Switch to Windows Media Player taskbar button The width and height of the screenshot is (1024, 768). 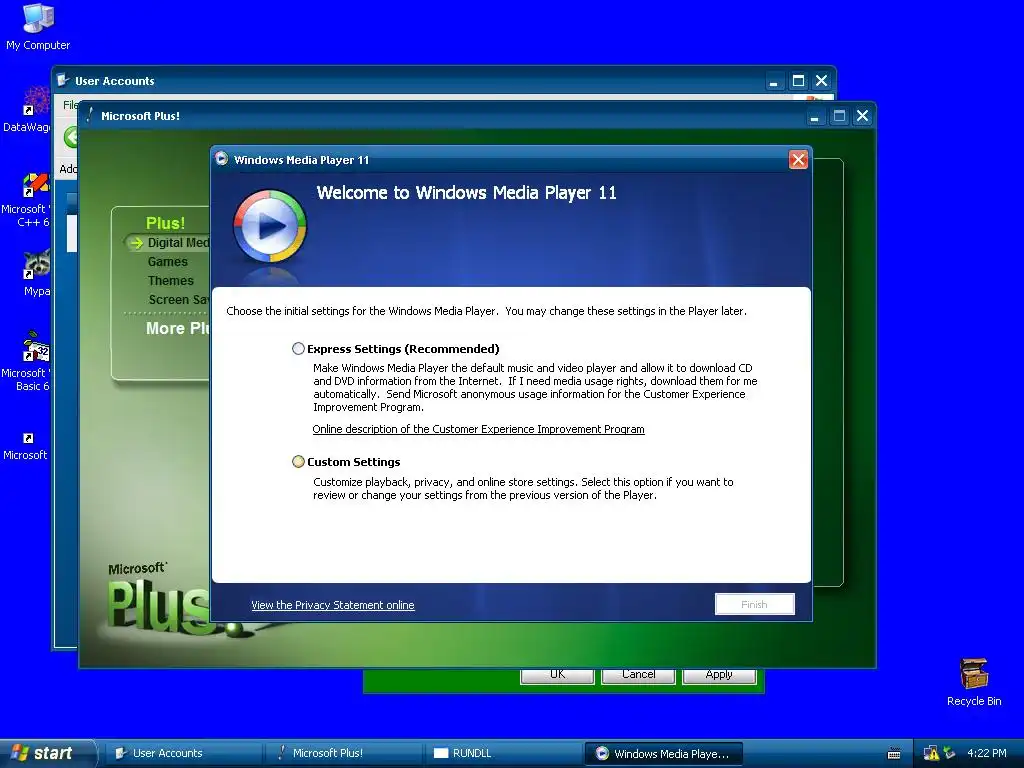(663, 754)
